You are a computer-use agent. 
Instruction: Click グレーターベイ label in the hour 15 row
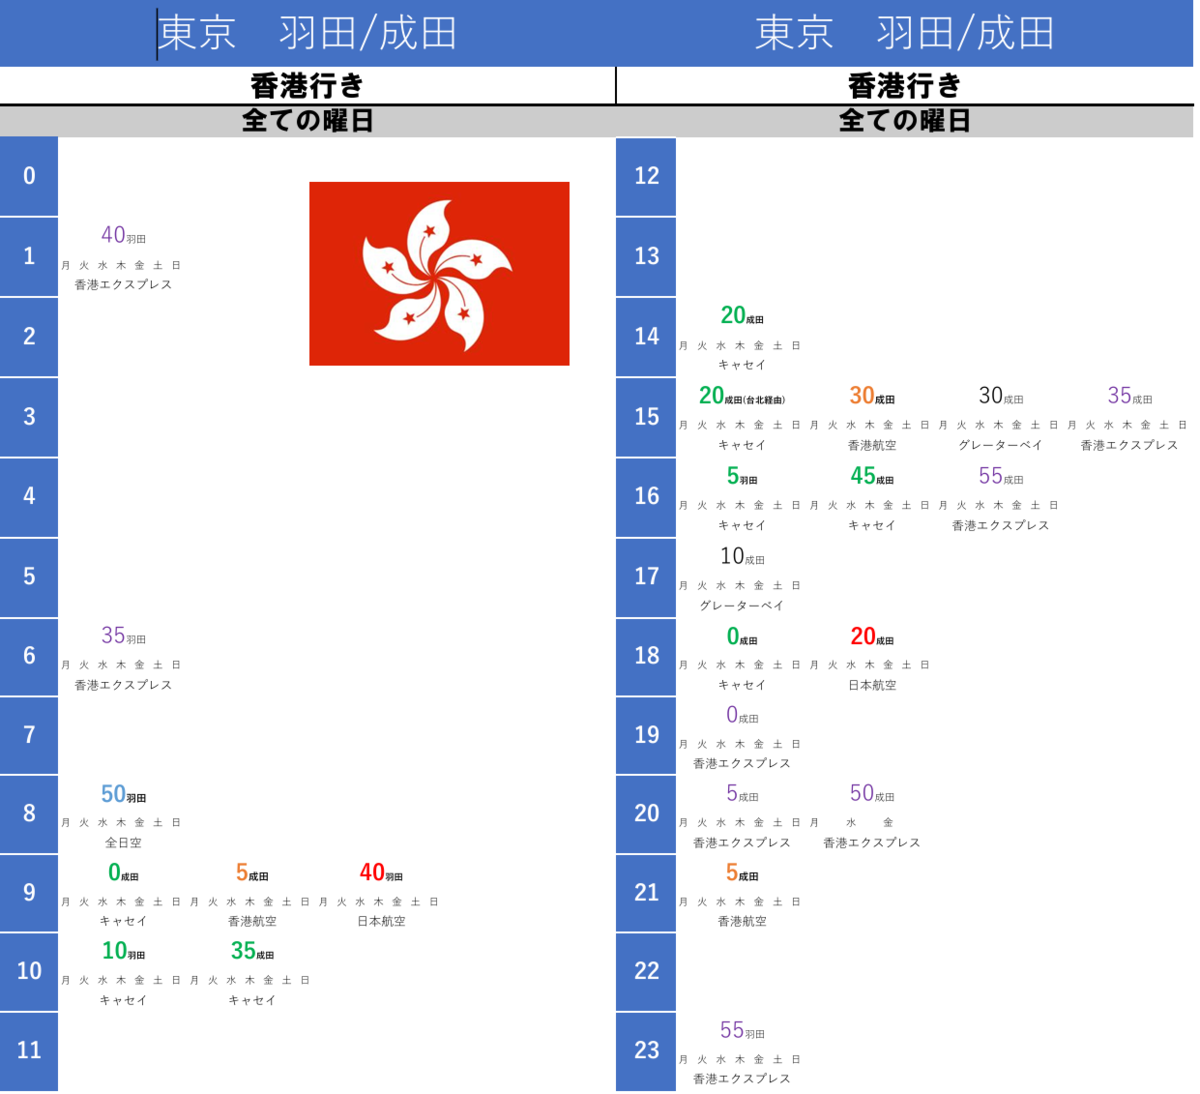click(x=1001, y=445)
